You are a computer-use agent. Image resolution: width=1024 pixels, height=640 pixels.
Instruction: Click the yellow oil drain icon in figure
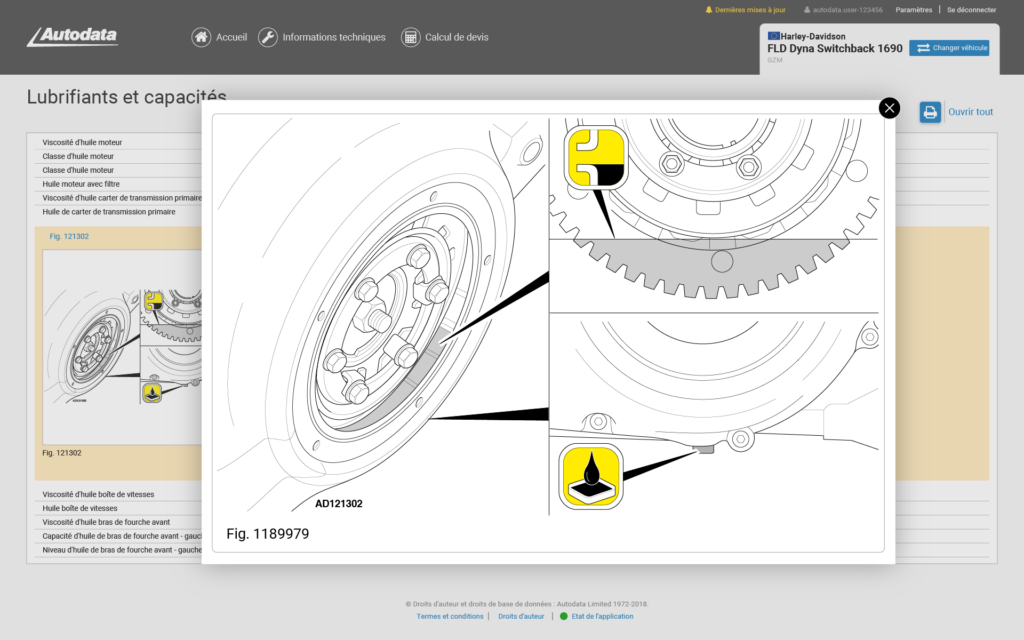click(x=590, y=476)
